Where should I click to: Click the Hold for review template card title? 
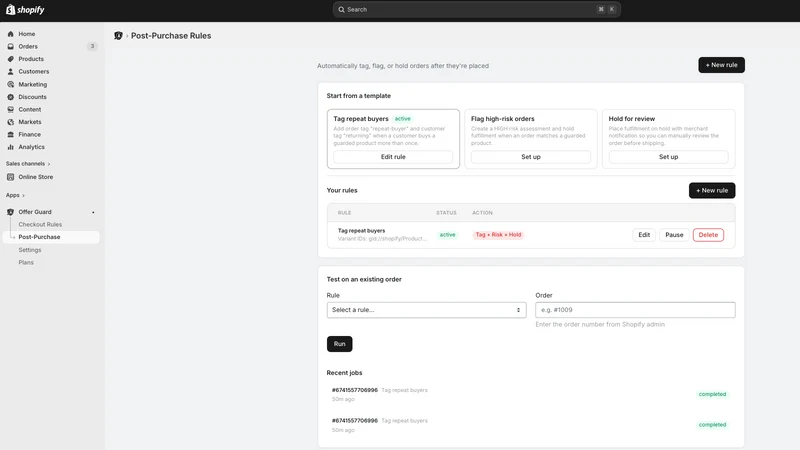click(x=632, y=119)
